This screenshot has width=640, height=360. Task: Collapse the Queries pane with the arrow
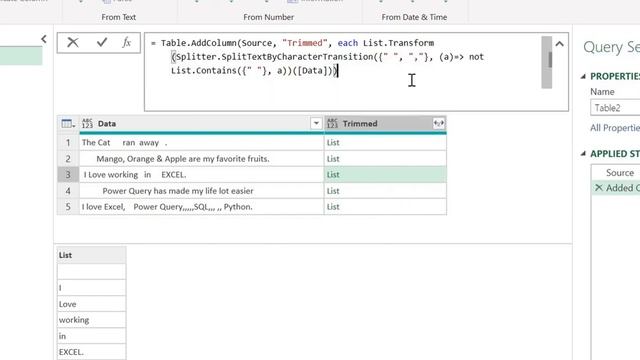(x=44, y=39)
